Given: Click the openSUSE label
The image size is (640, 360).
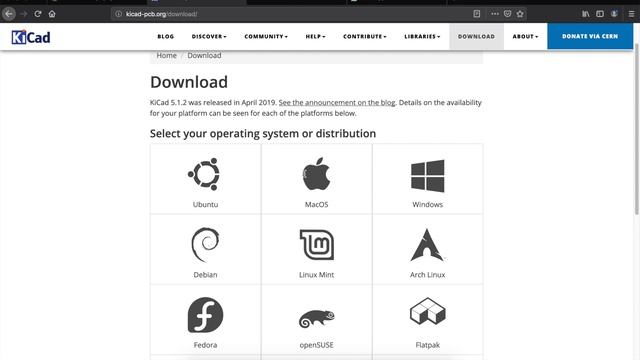Looking at the screenshot, I should (x=316, y=345).
